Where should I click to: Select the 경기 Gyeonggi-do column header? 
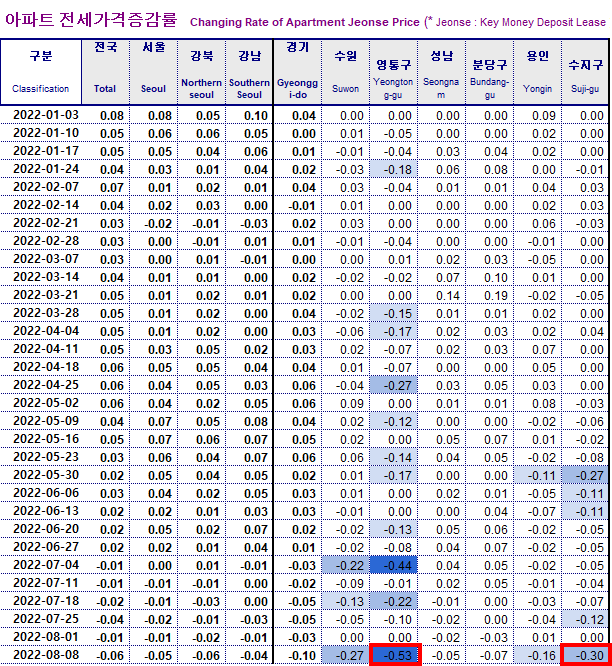(x=298, y=72)
